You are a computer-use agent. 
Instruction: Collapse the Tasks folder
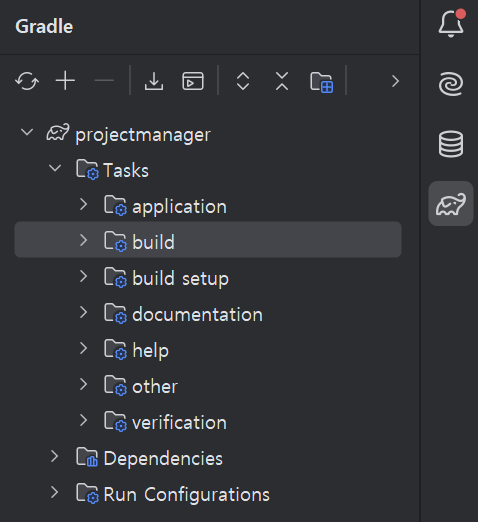tap(55, 168)
